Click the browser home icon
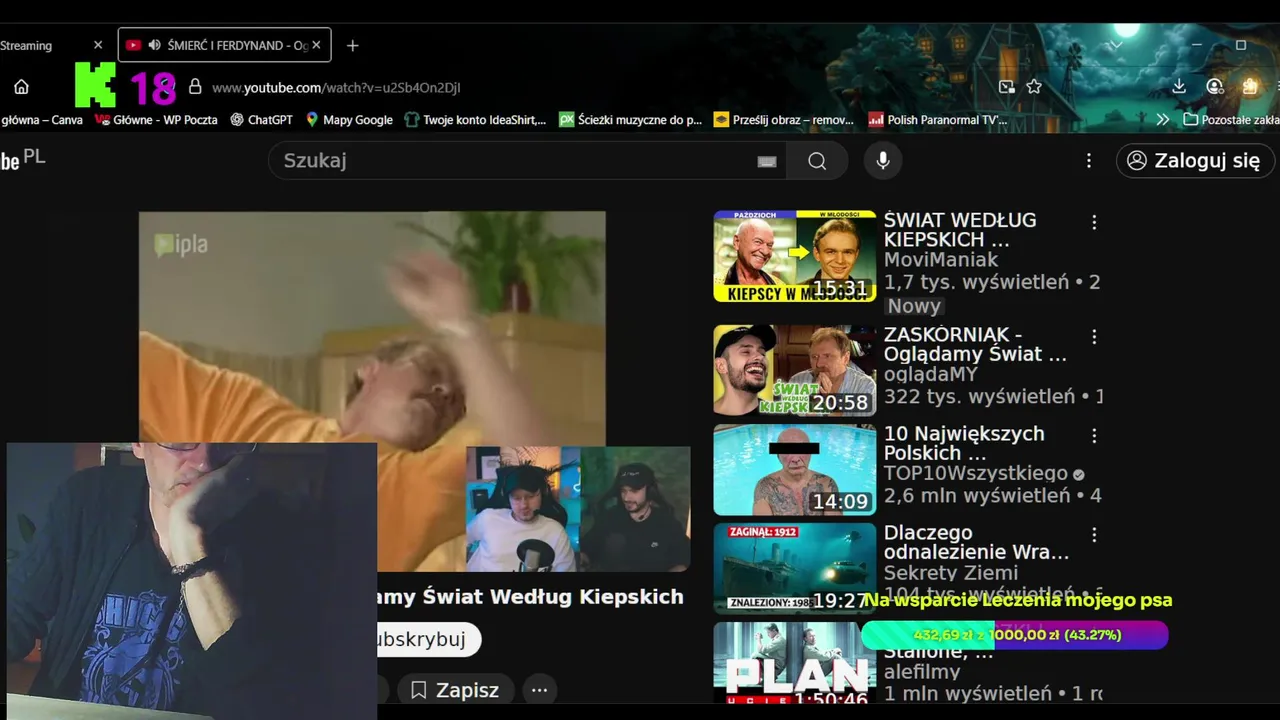The height and width of the screenshot is (720, 1280). tap(21, 87)
